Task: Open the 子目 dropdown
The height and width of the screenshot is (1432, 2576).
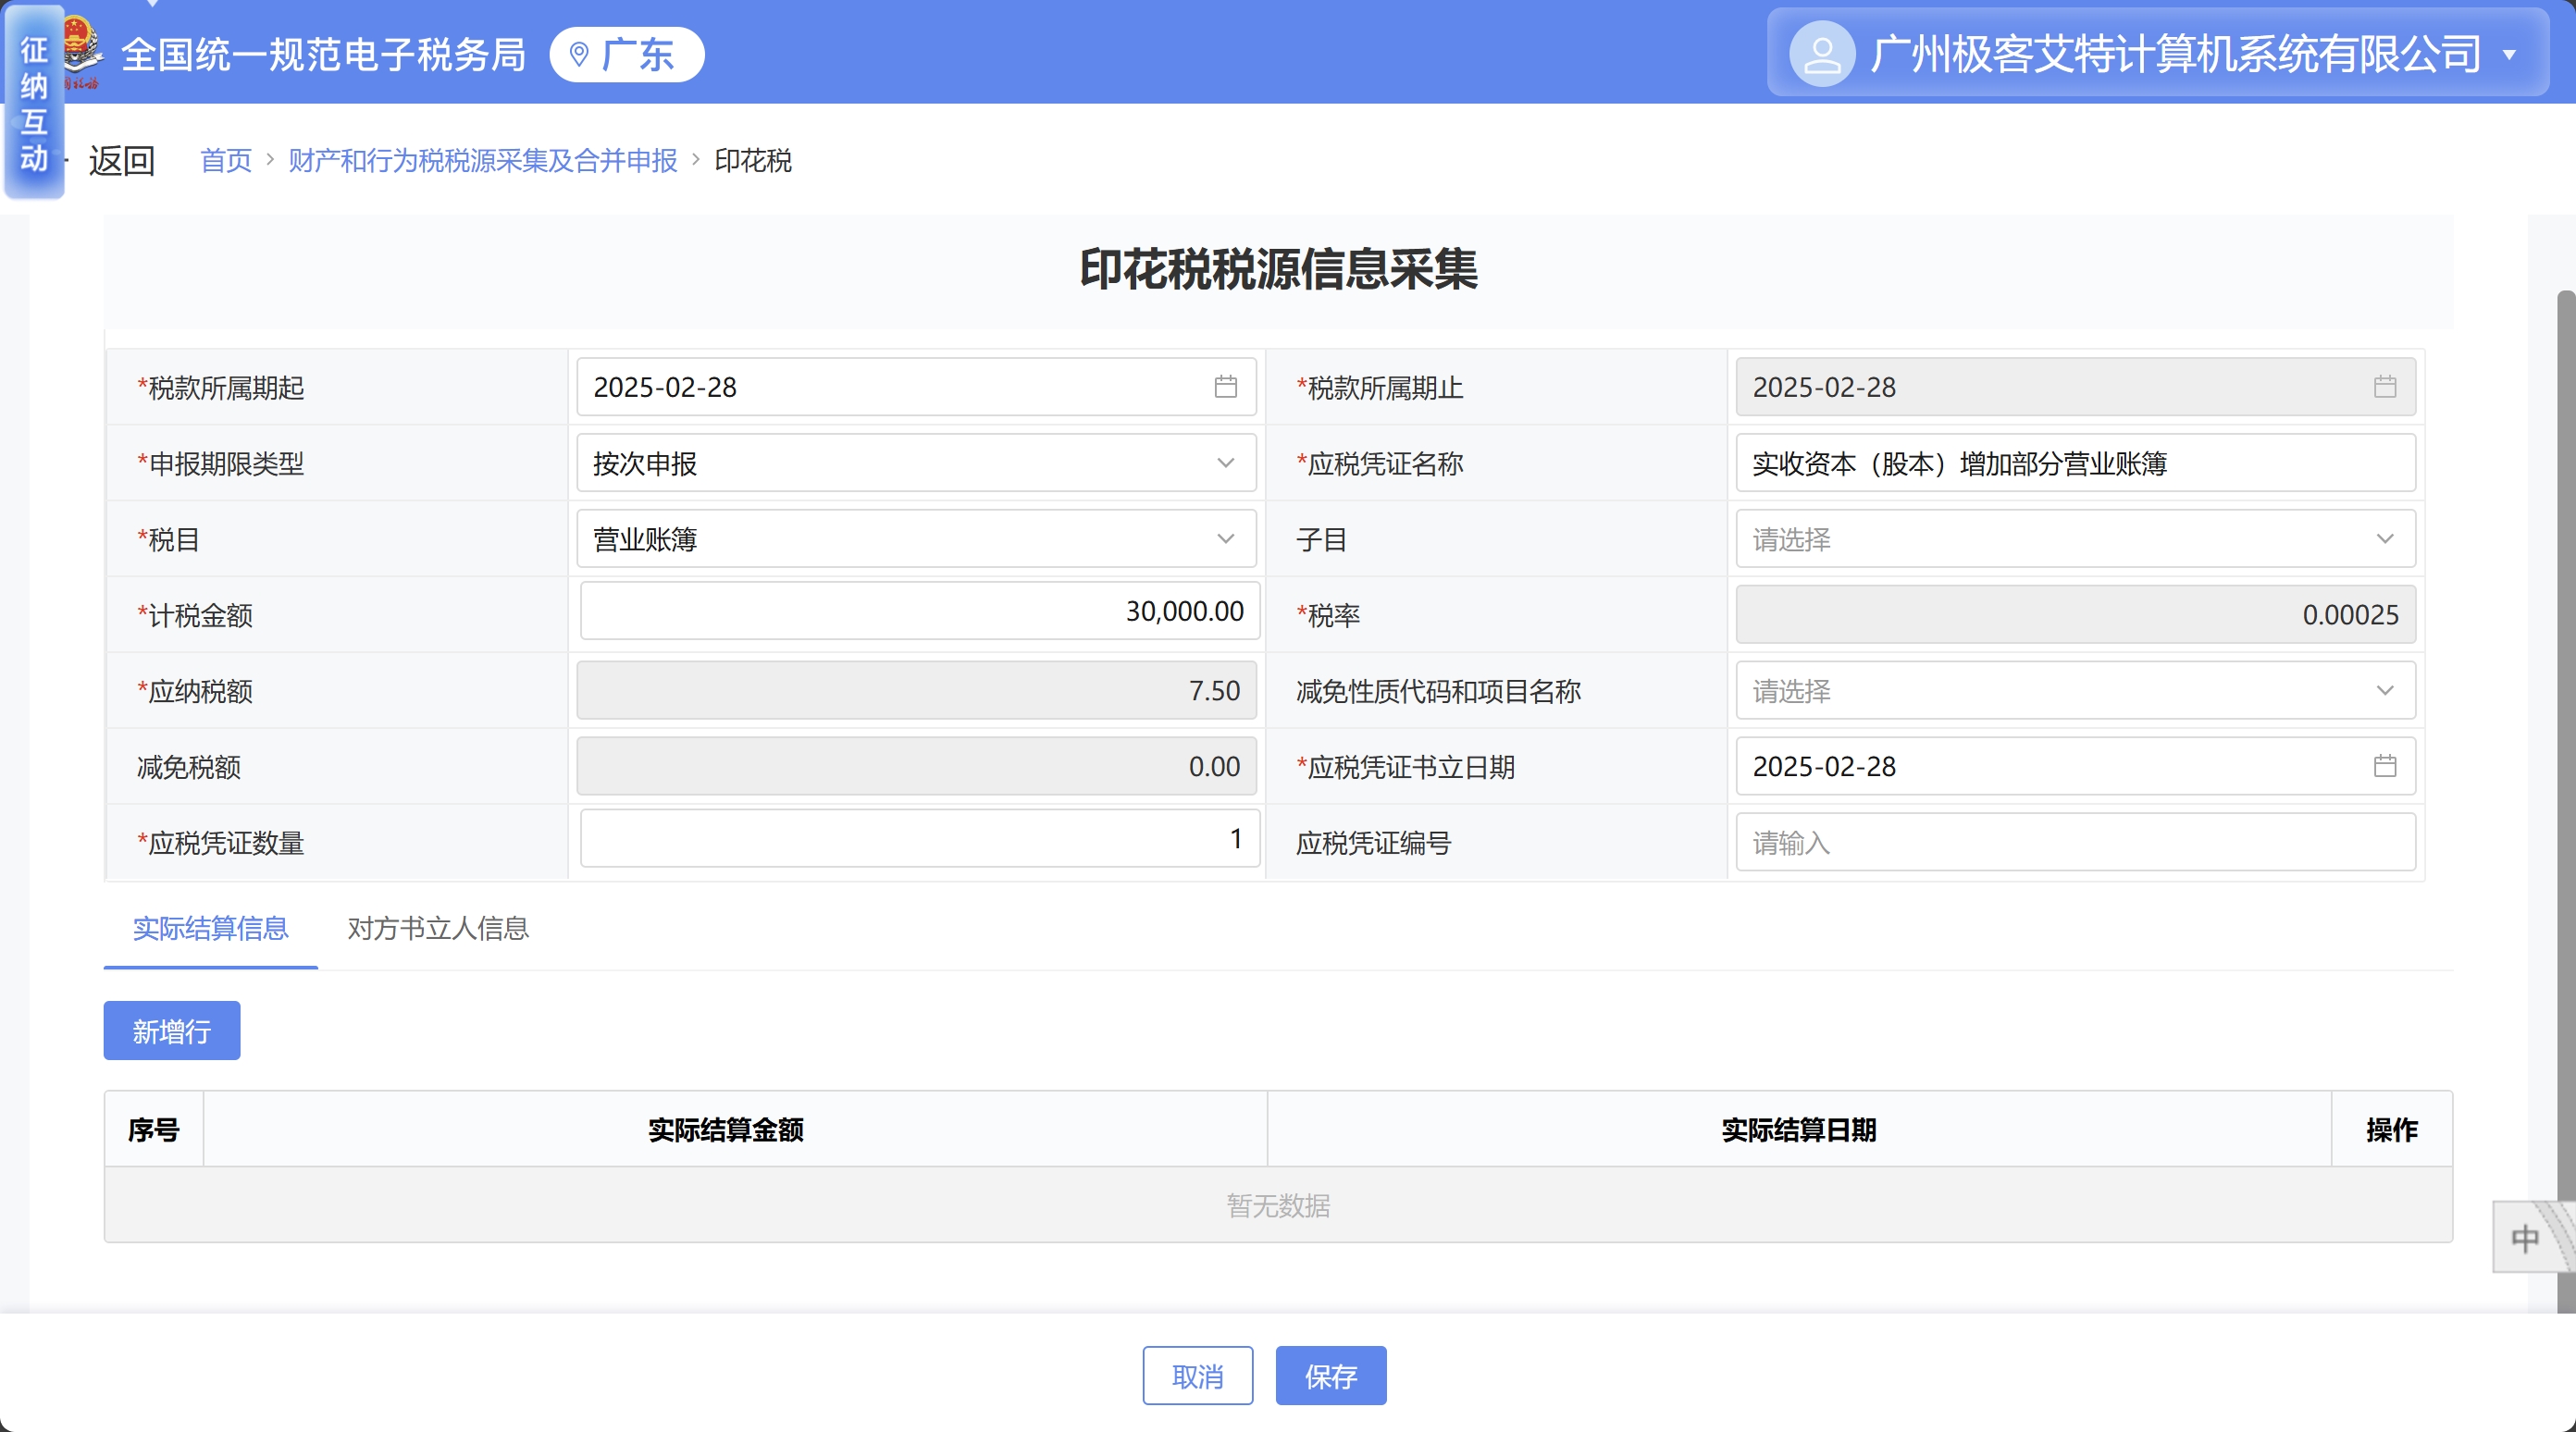Action: 2384,539
